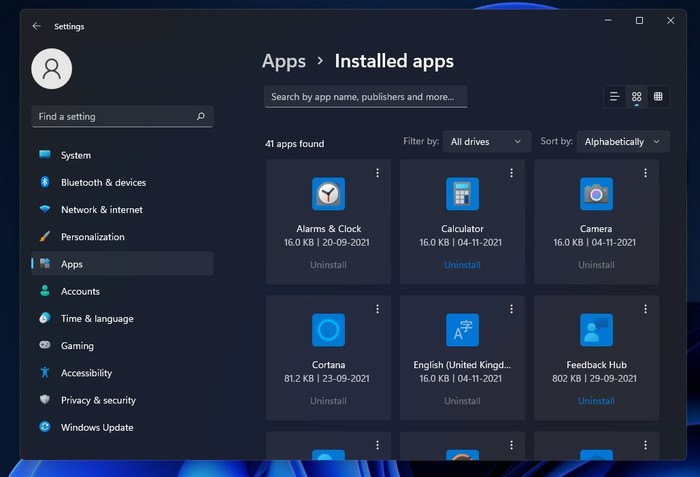Image resolution: width=700 pixels, height=477 pixels.
Task: Uninstall the Feedback Hub app
Action: (x=596, y=401)
